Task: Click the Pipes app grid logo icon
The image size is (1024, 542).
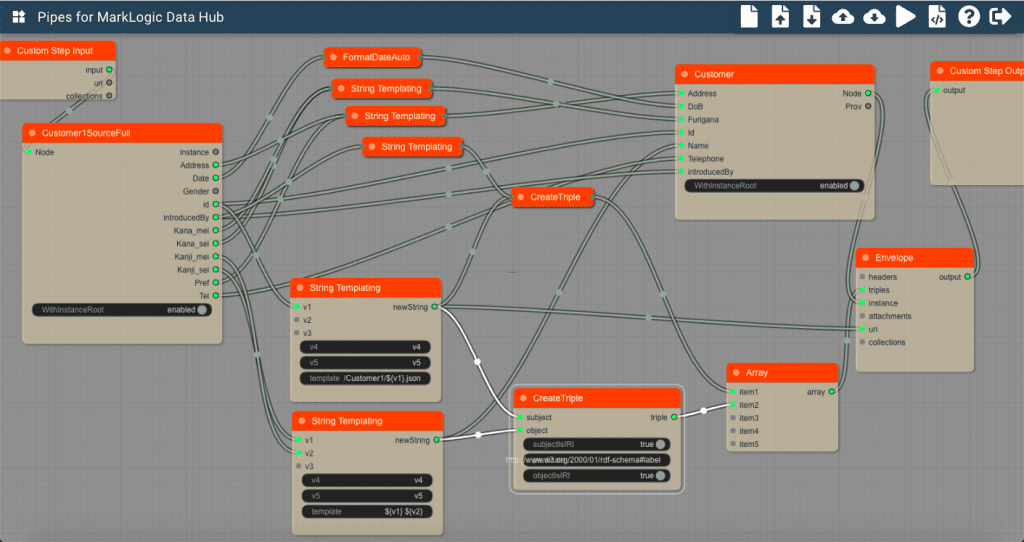Action: [x=18, y=18]
